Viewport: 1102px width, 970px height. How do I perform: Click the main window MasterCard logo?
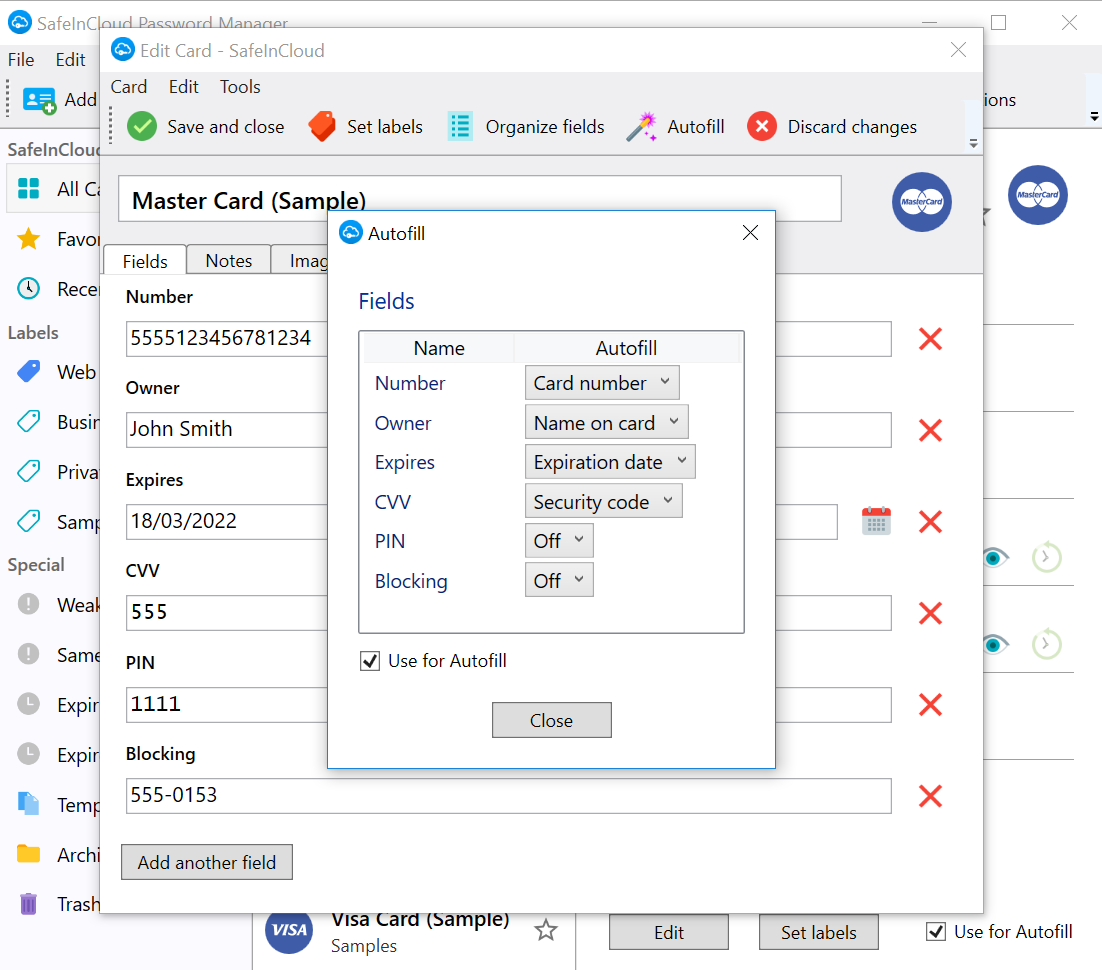coord(1038,195)
